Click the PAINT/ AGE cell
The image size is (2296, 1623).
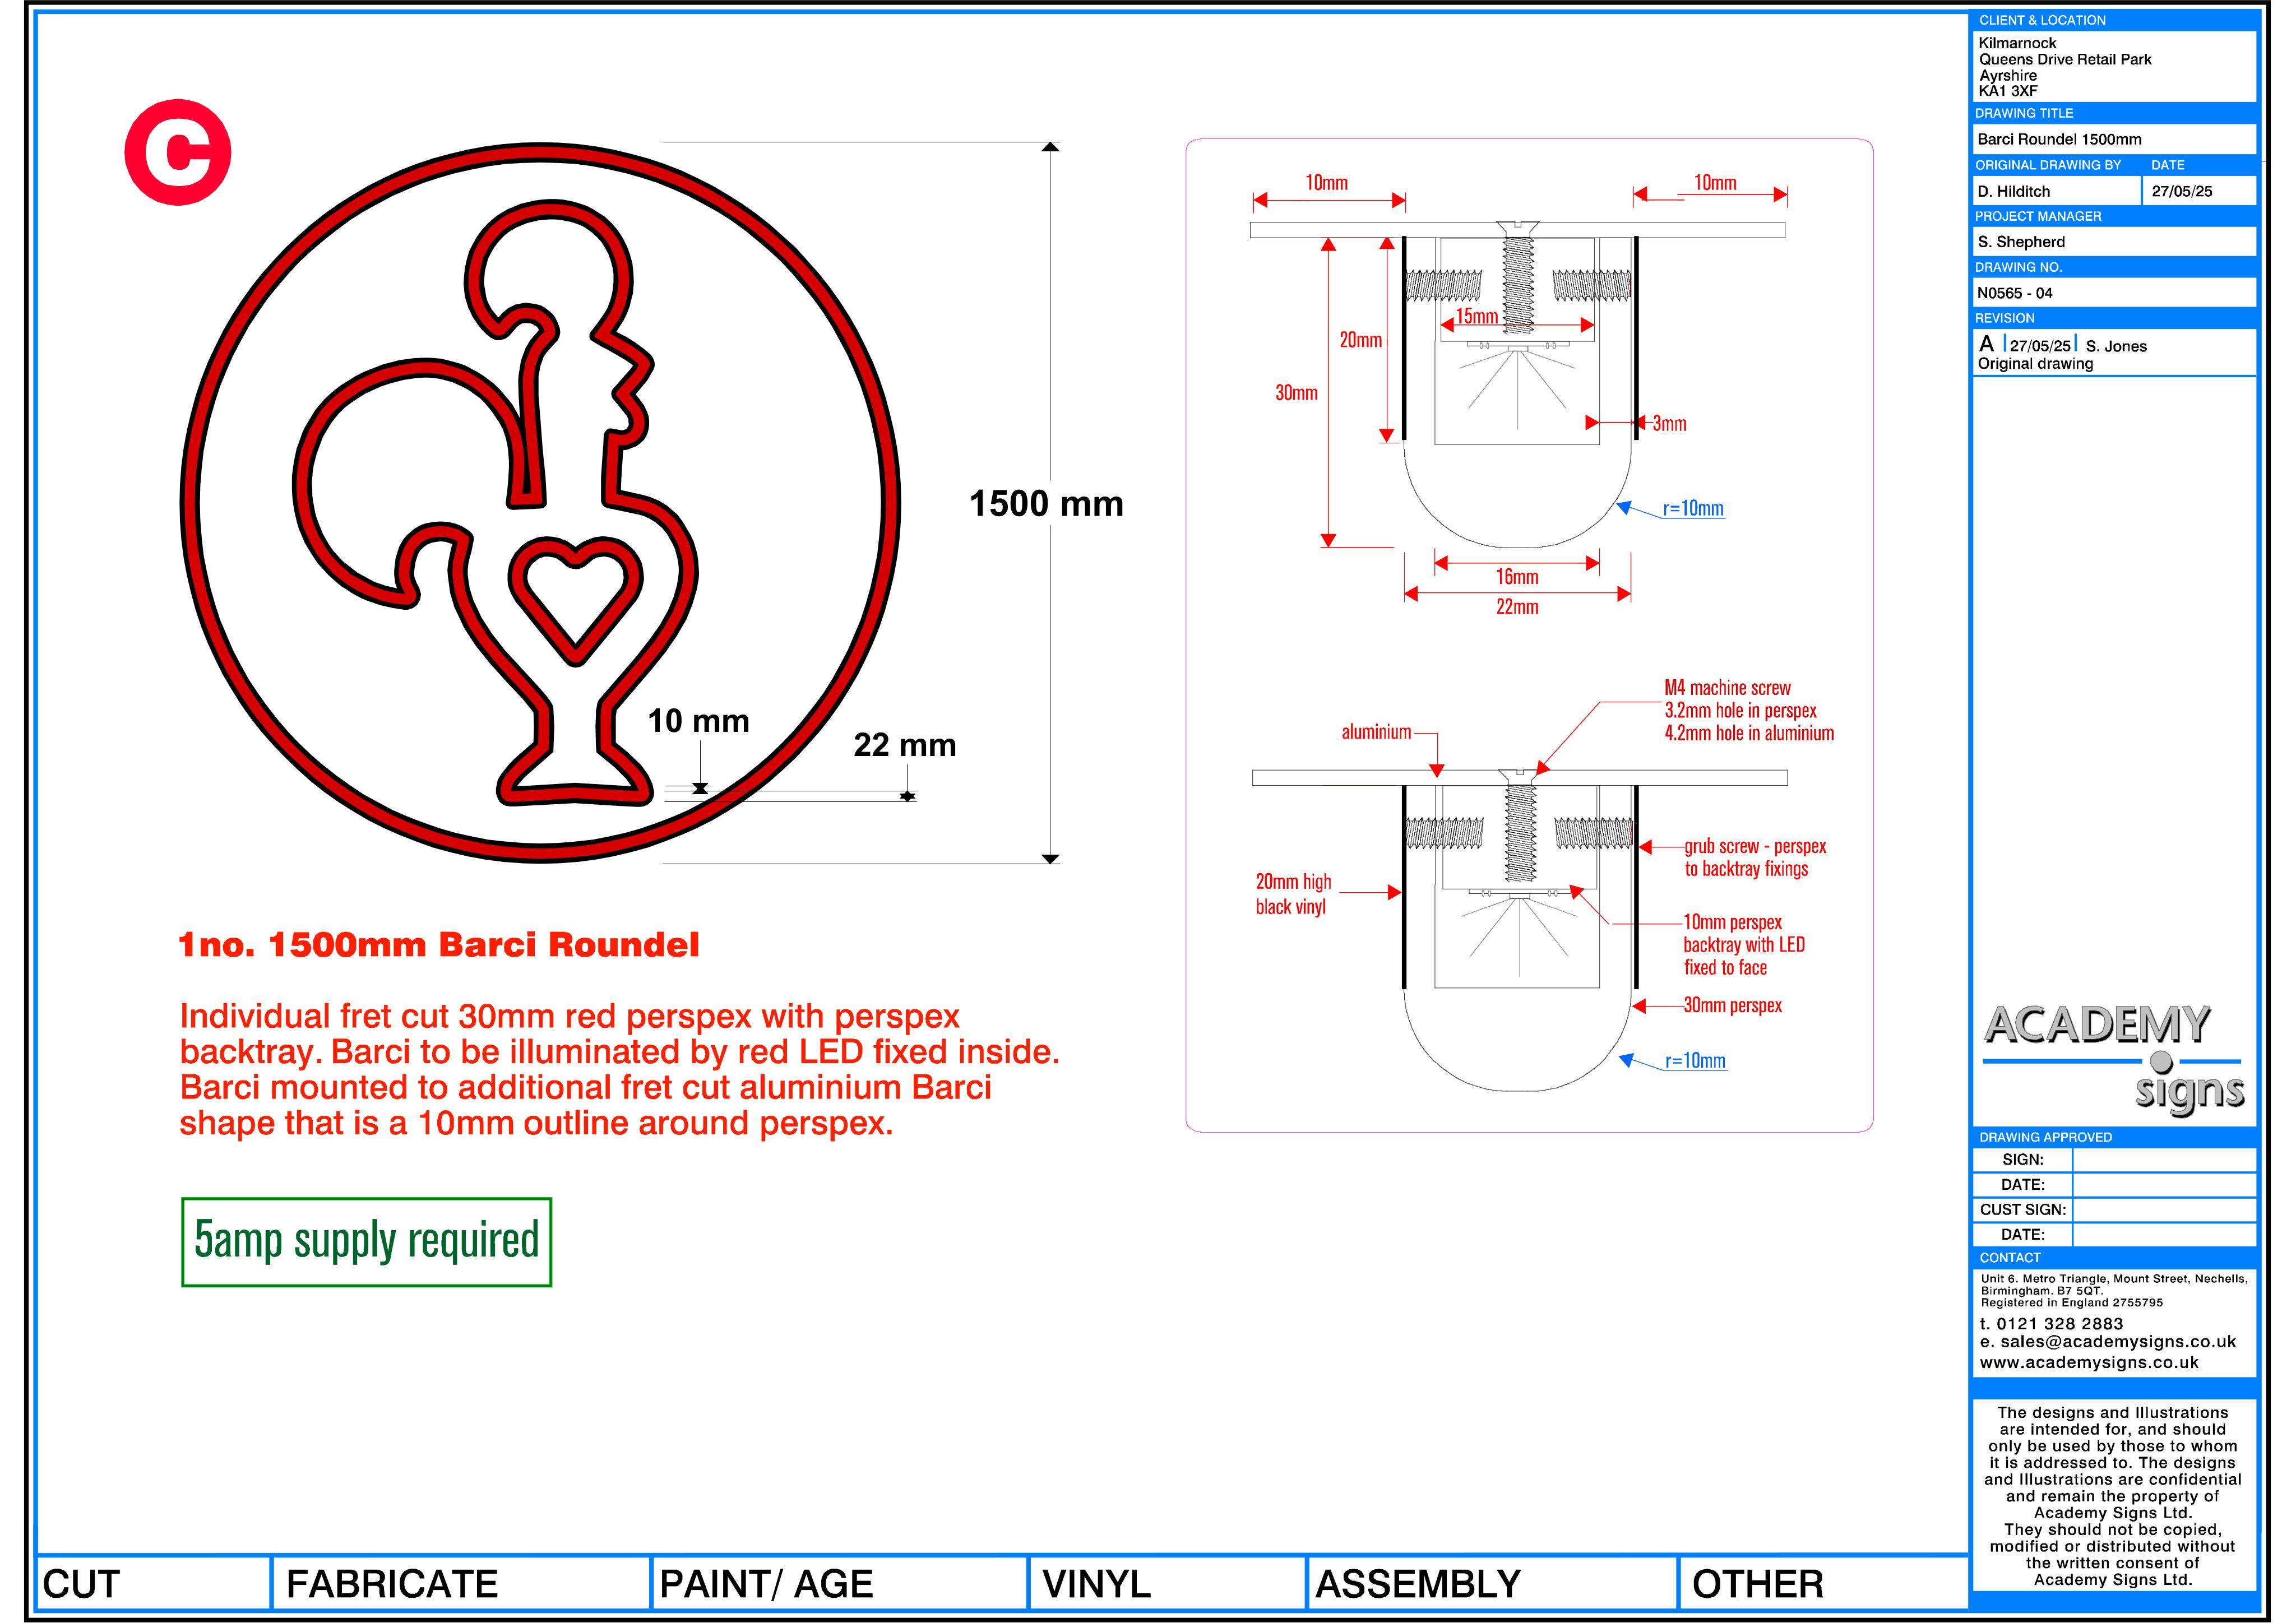point(840,1584)
